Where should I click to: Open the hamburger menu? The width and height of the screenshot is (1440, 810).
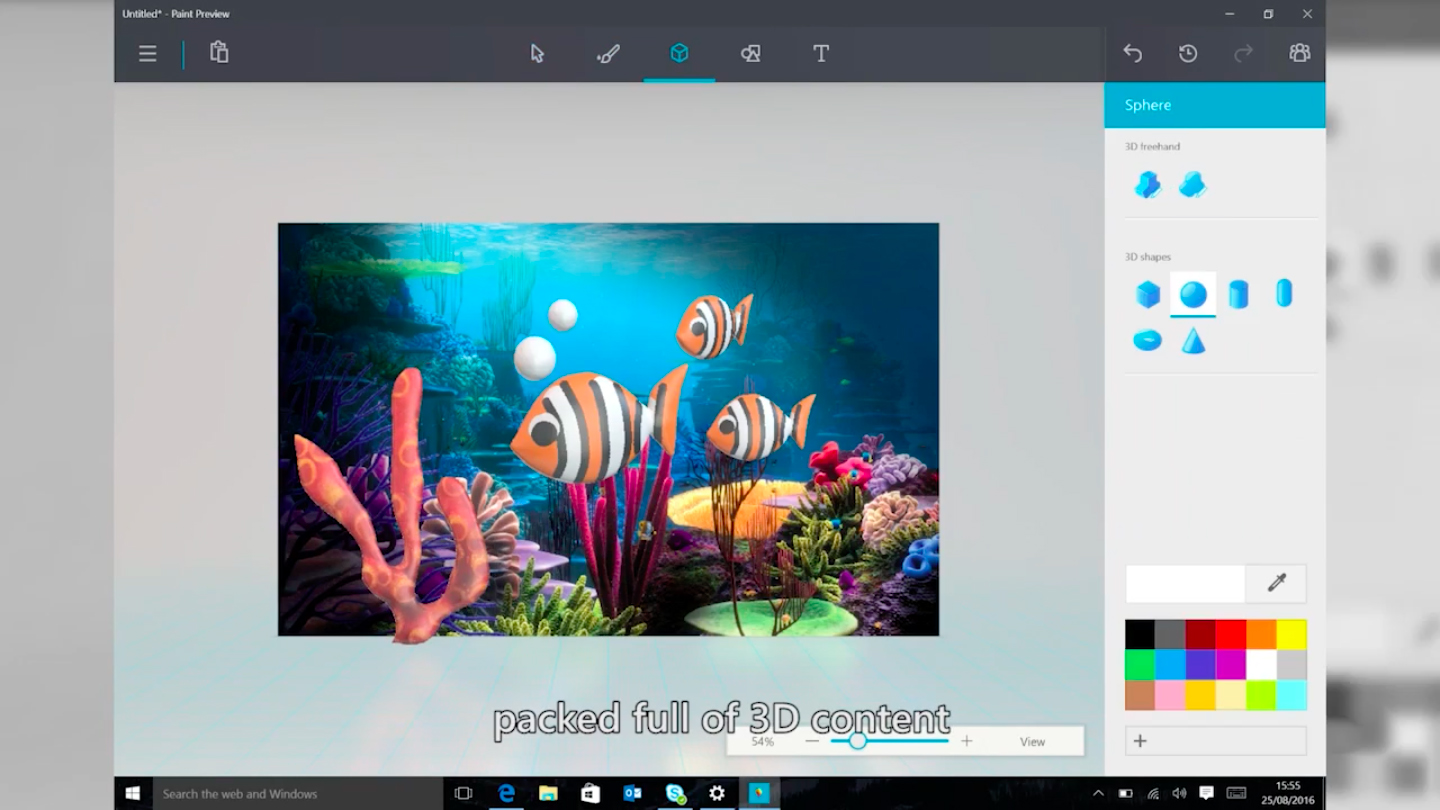click(x=147, y=54)
